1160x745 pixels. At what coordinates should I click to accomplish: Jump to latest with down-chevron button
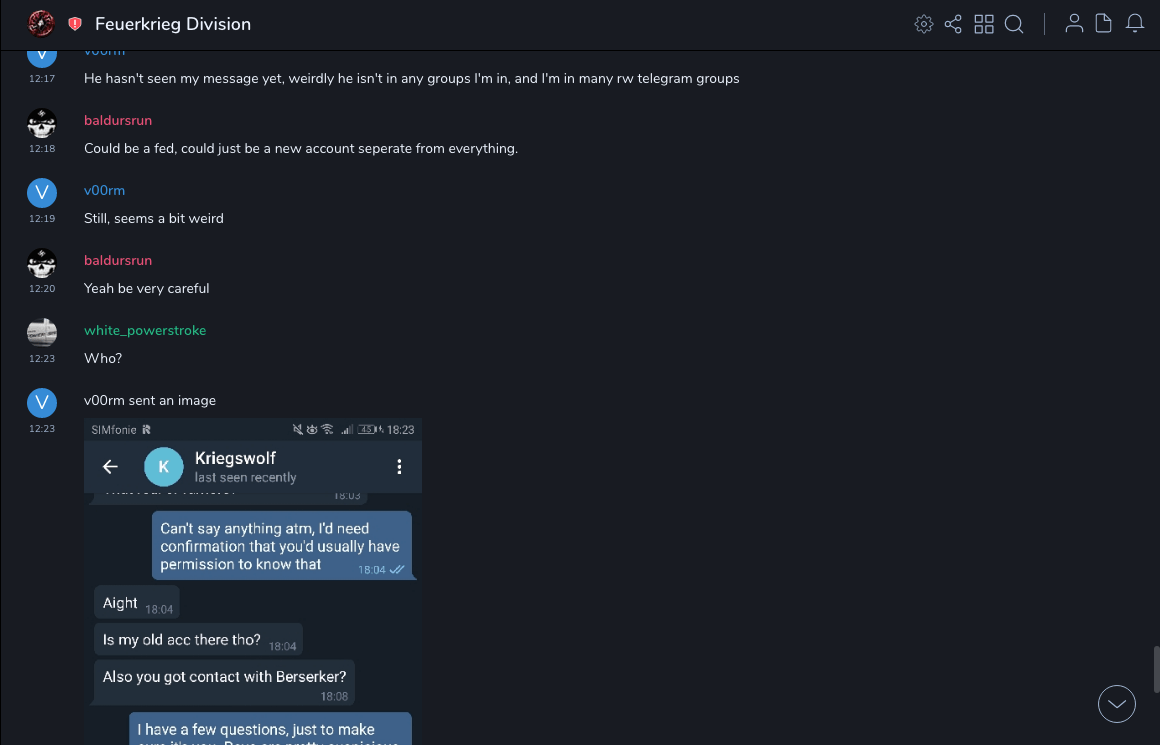[1116, 703]
